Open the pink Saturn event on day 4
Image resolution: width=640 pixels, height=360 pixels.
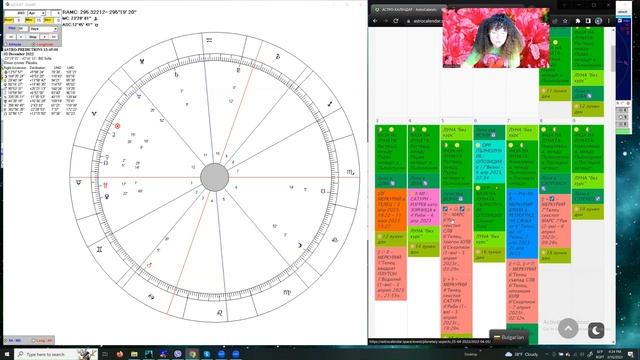point(424,207)
